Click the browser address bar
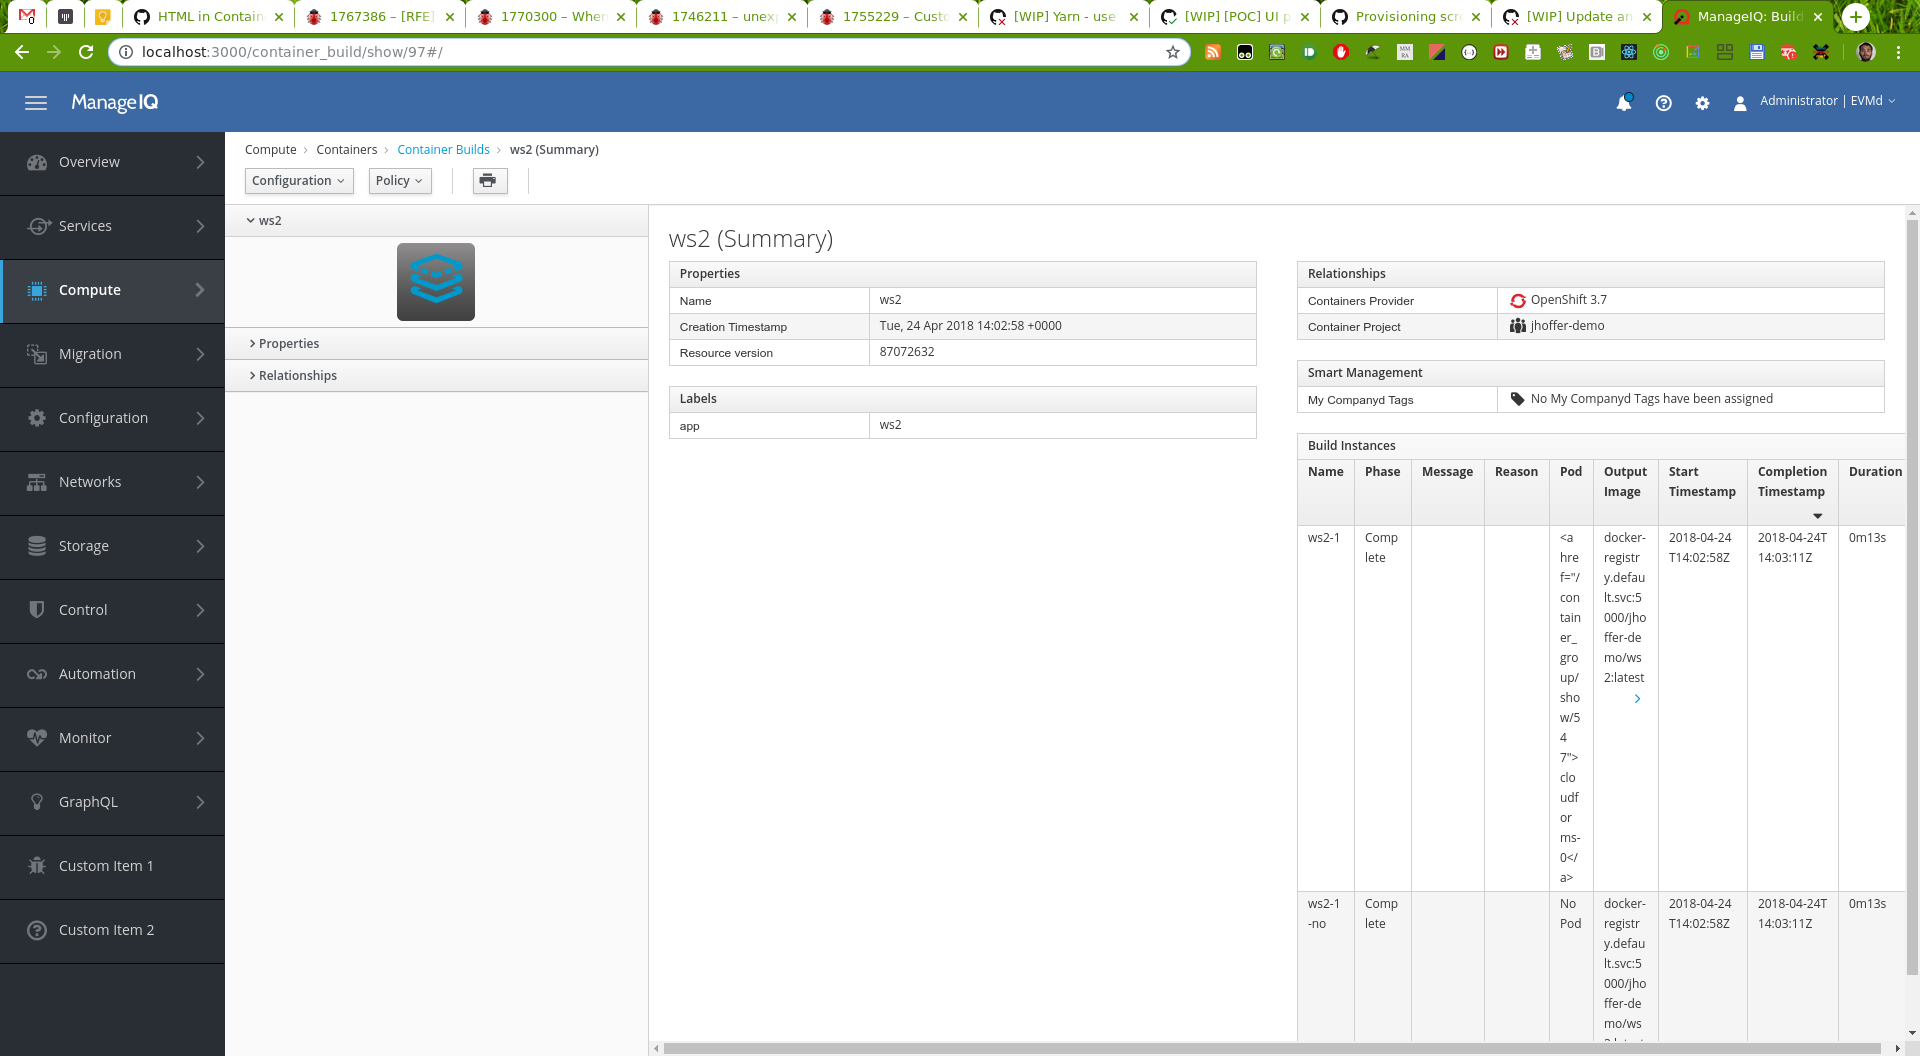Screen dimensions: 1920x1056 pyautogui.click(x=650, y=52)
